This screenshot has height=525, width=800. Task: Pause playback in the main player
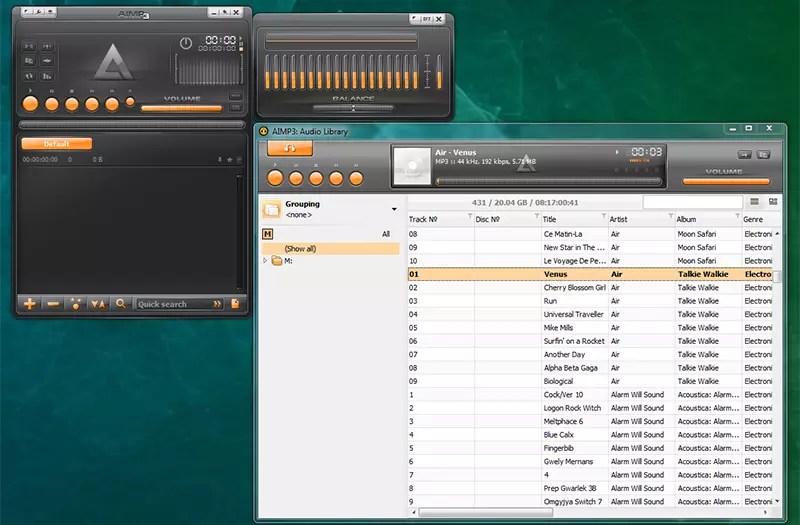[x=52, y=104]
